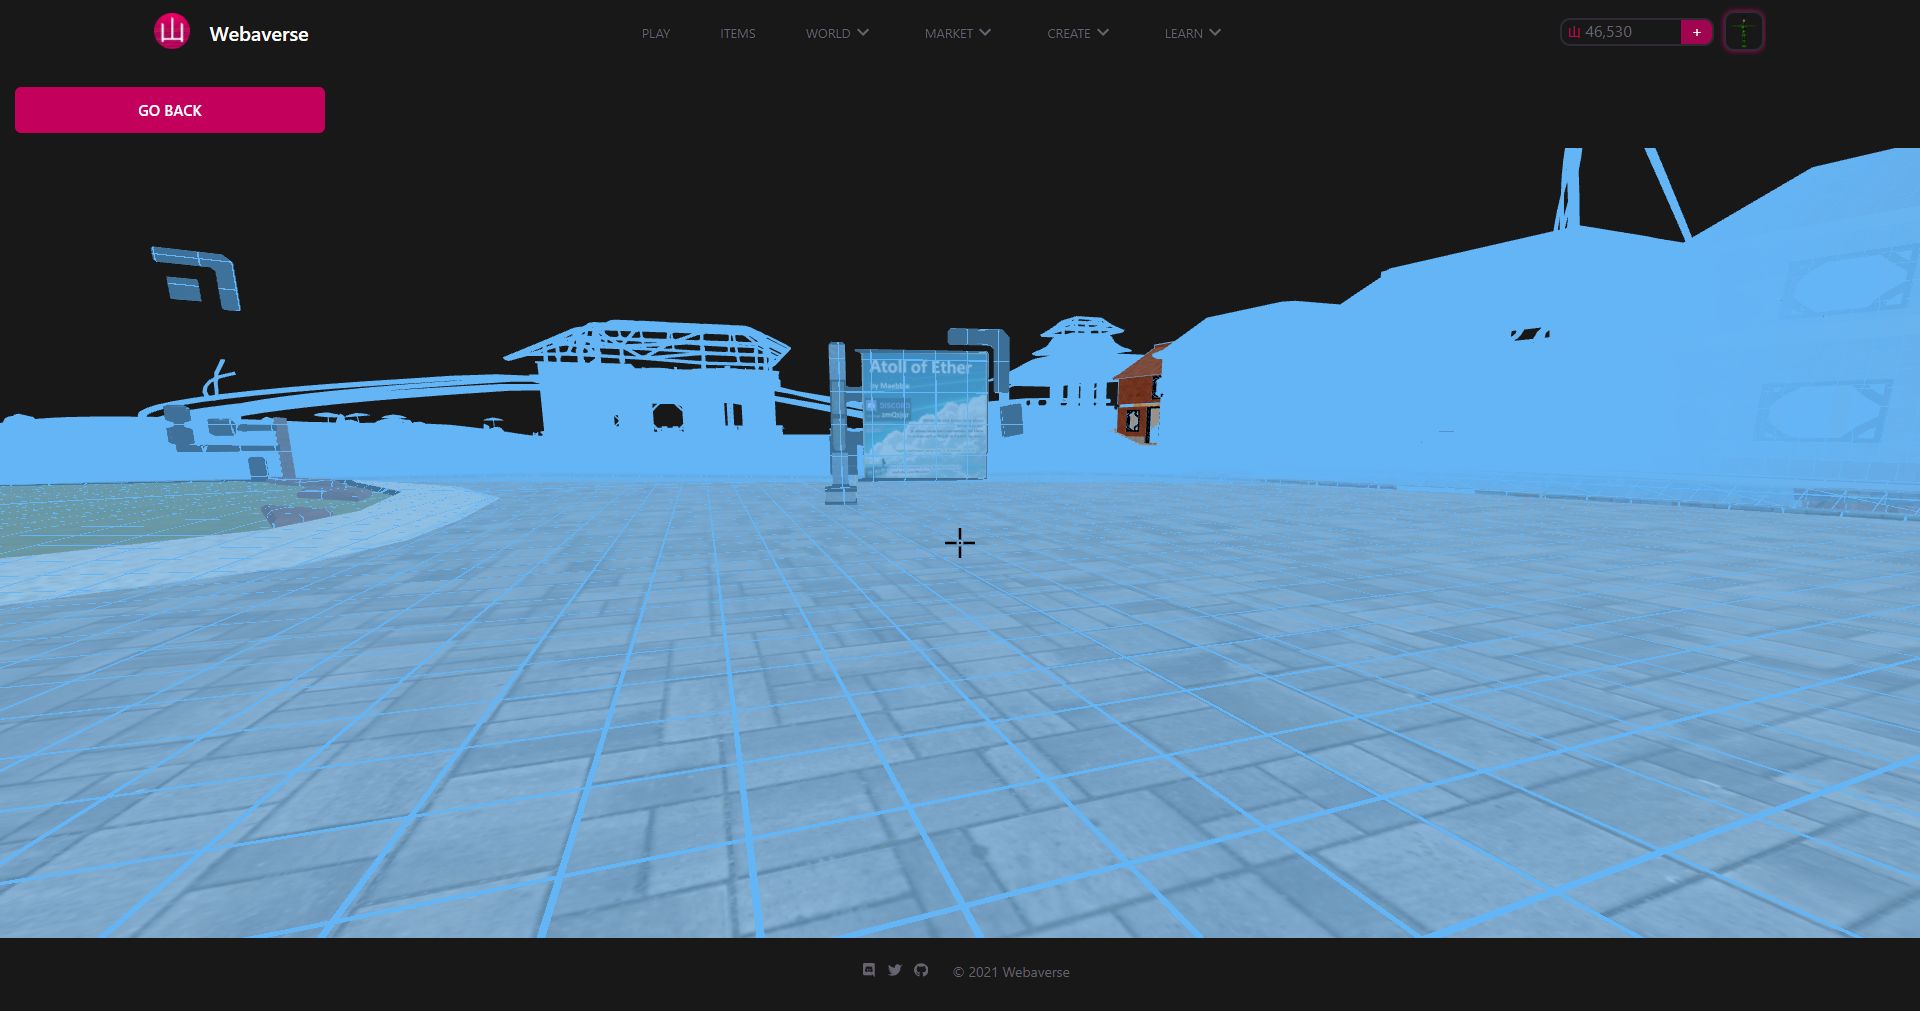Click the Atoll of Ether signboard
Screen dimensions: 1920x1011
(x=924, y=416)
